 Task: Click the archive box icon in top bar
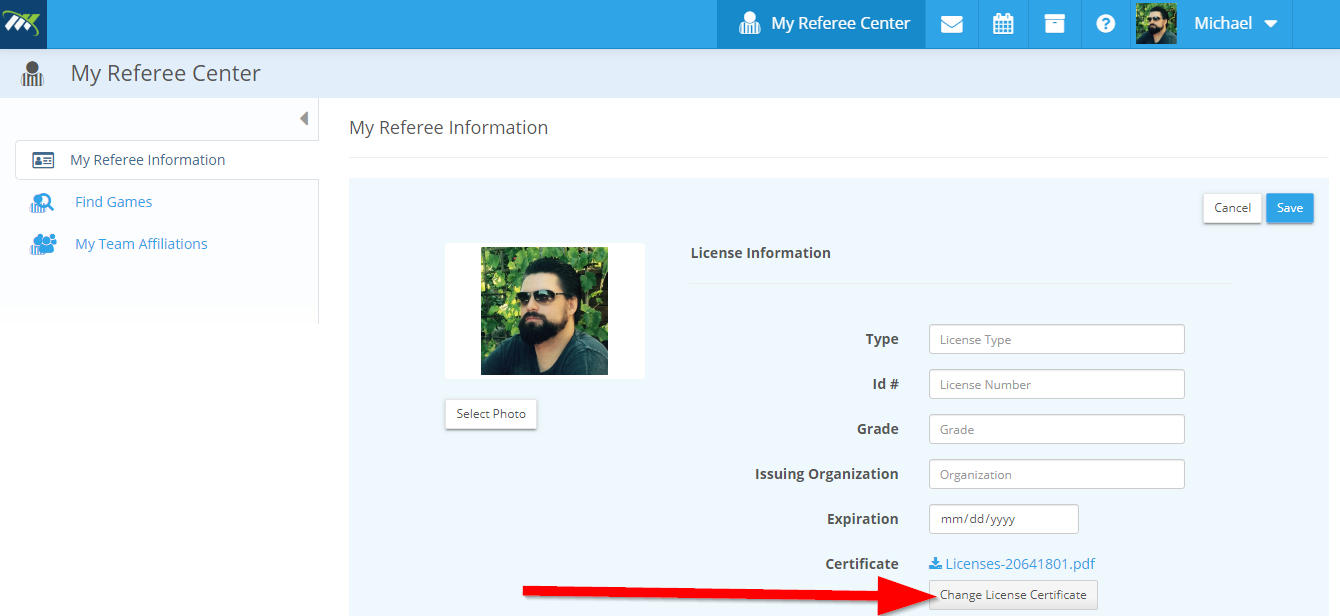pos(1055,24)
